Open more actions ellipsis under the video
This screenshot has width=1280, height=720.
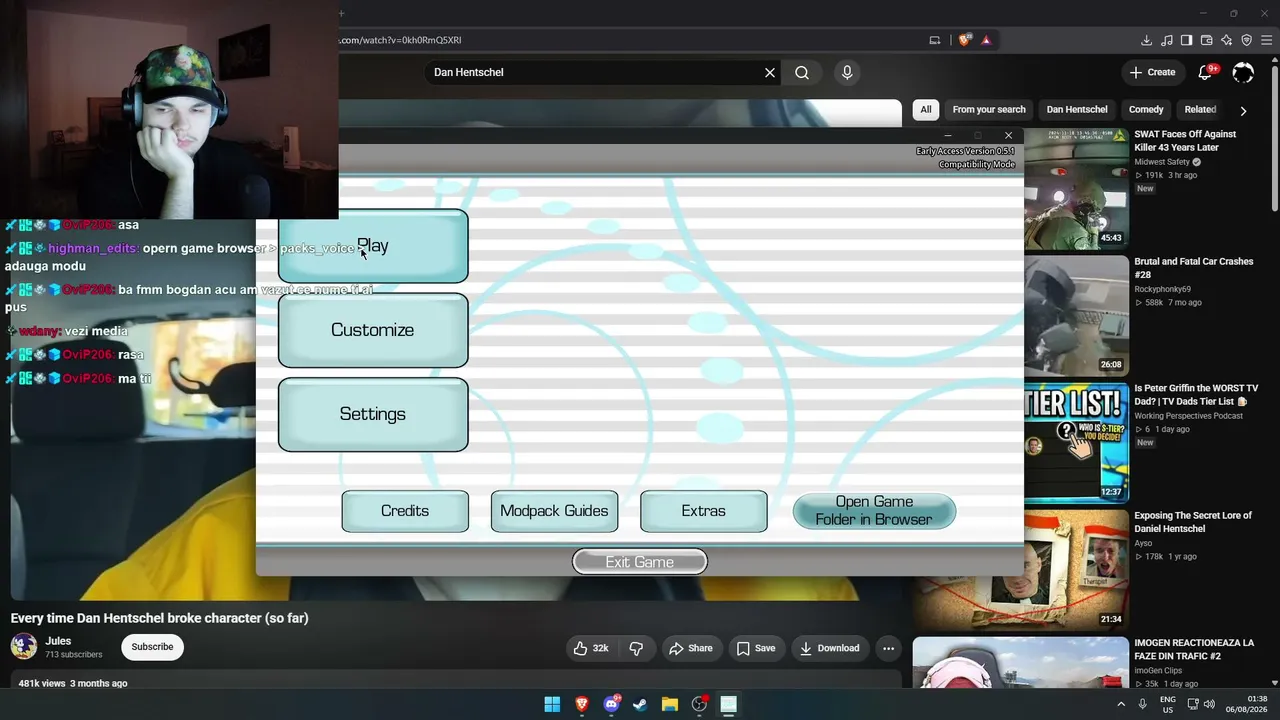pyautogui.click(x=888, y=648)
